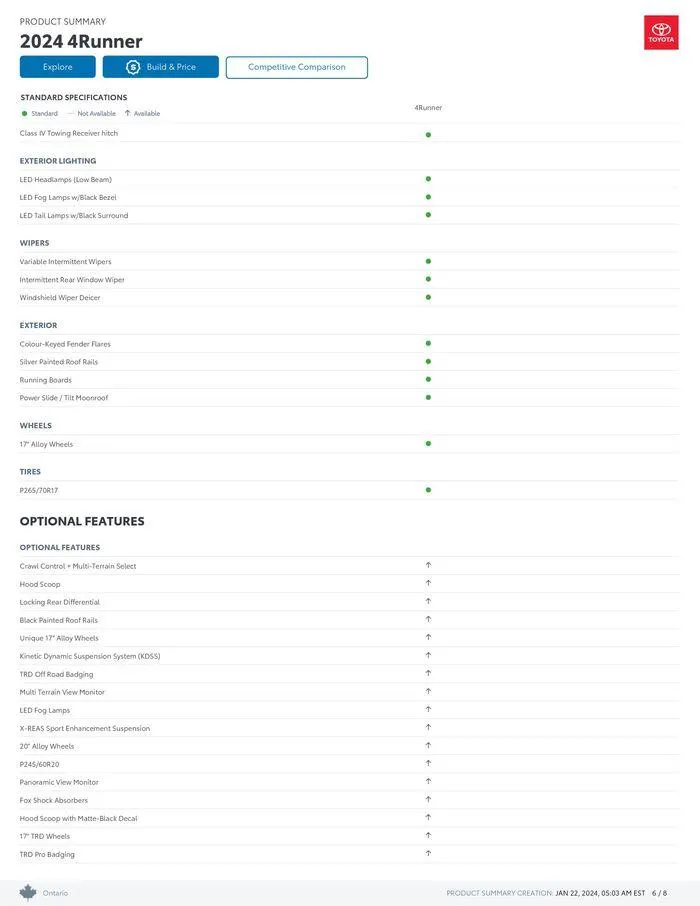
Task: Click the Toyota logo
Action: tap(661, 33)
